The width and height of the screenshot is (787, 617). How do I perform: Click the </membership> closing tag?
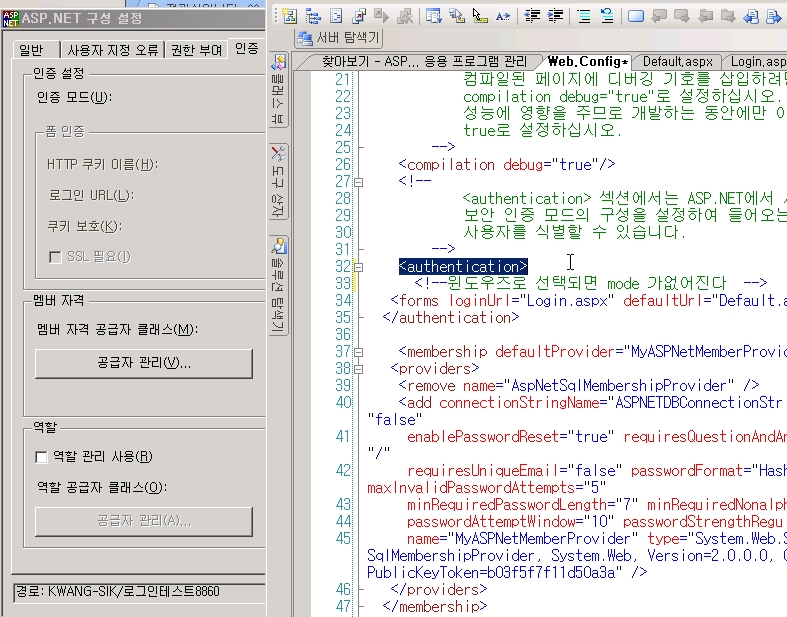[x=434, y=606]
